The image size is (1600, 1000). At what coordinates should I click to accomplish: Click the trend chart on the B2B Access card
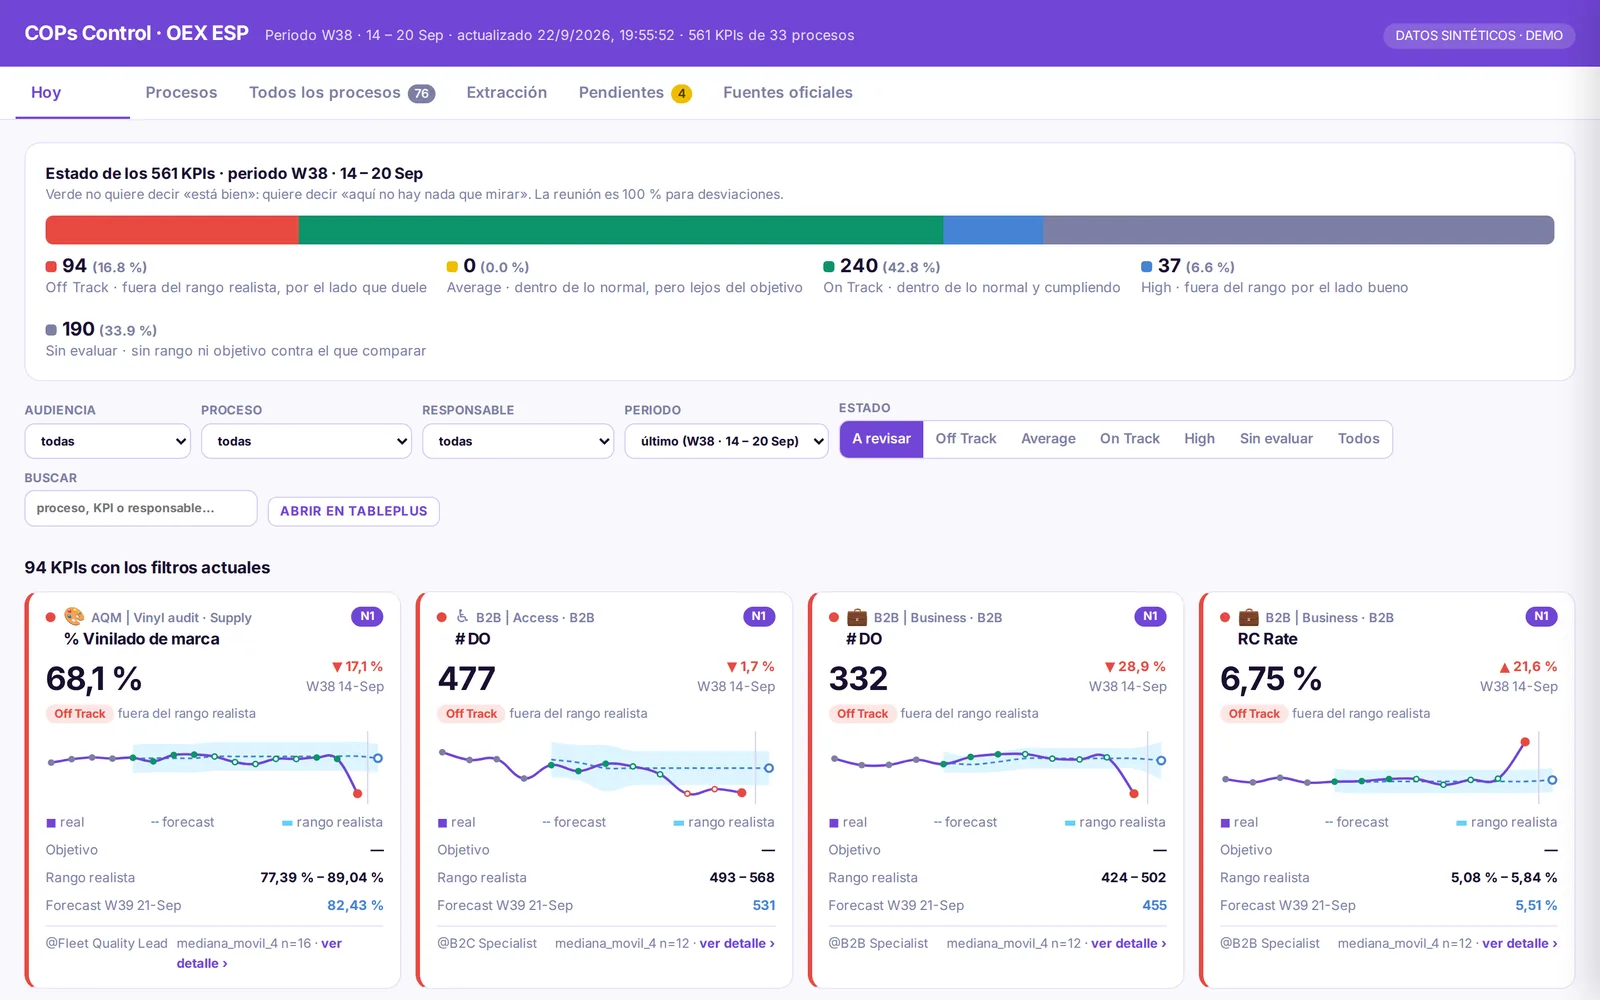(x=606, y=767)
